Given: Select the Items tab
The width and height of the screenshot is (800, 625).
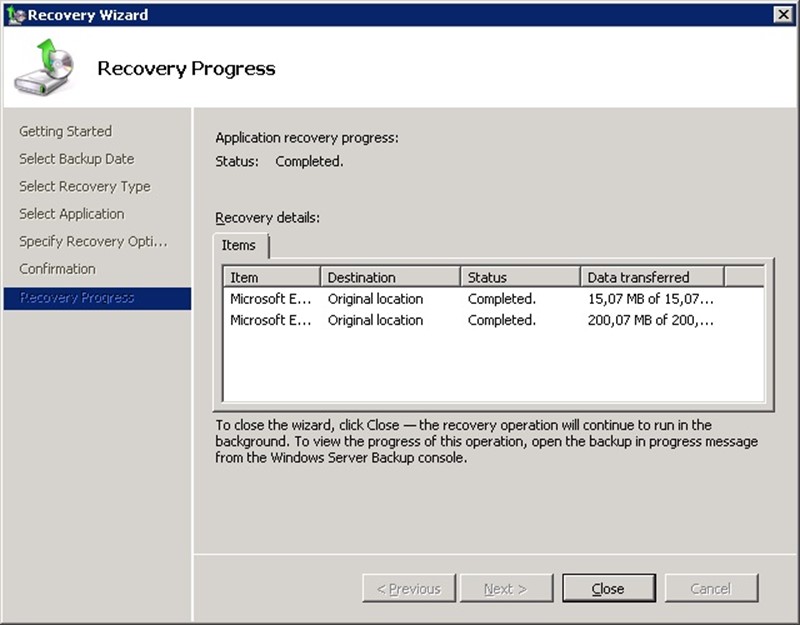Looking at the screenshot, I should (239, 246).
